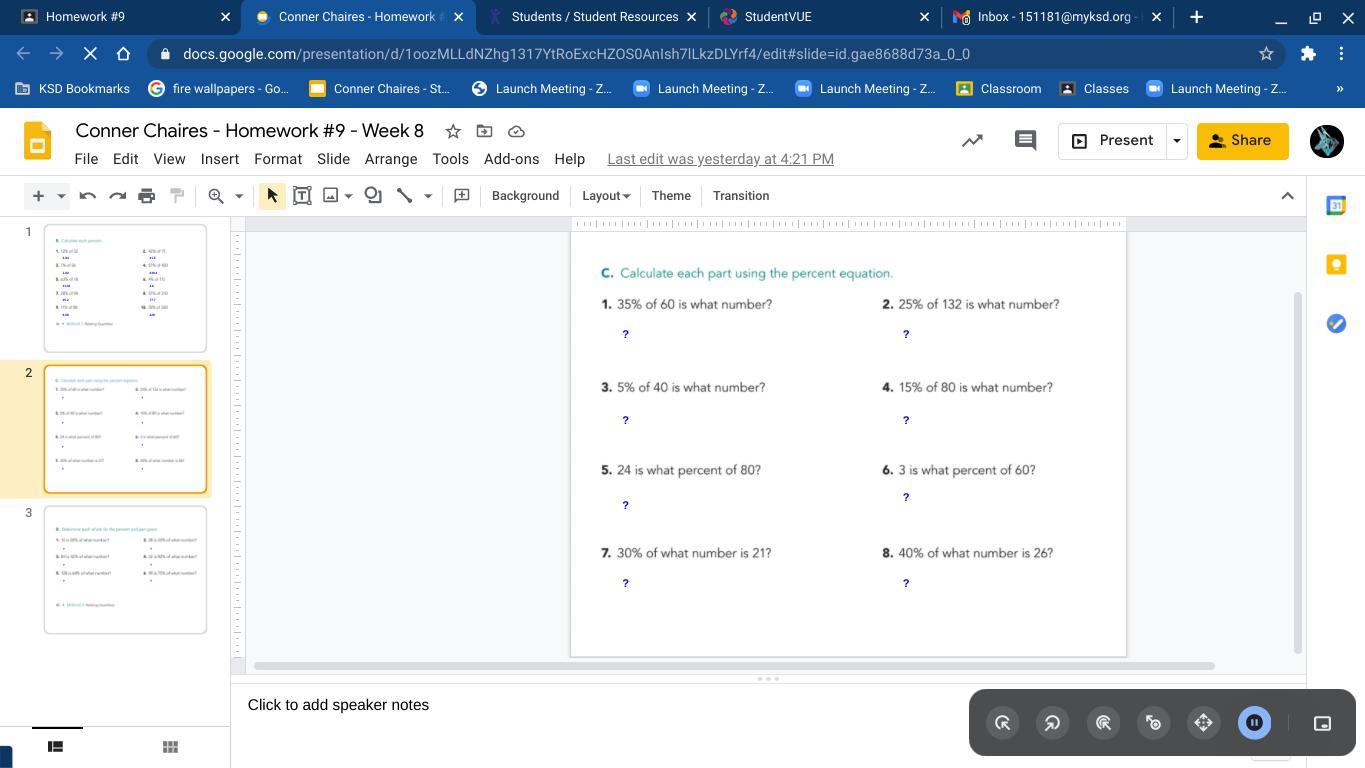1365x768 pixels.
Task: Open Google Keep side panel
Action: tap(1336, 264)
